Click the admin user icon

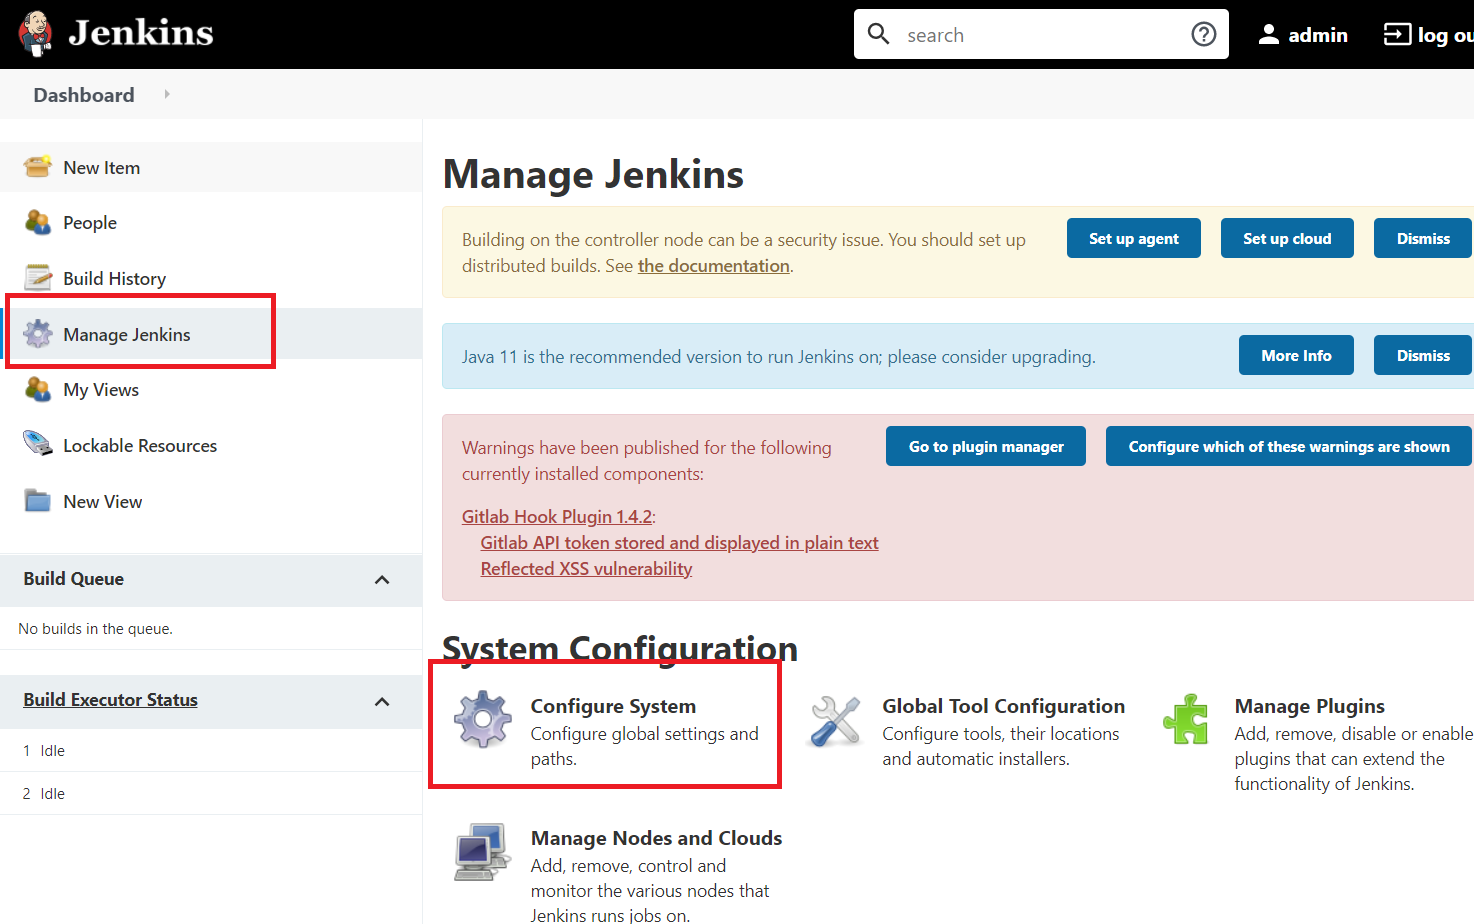tap(1268, 35)
